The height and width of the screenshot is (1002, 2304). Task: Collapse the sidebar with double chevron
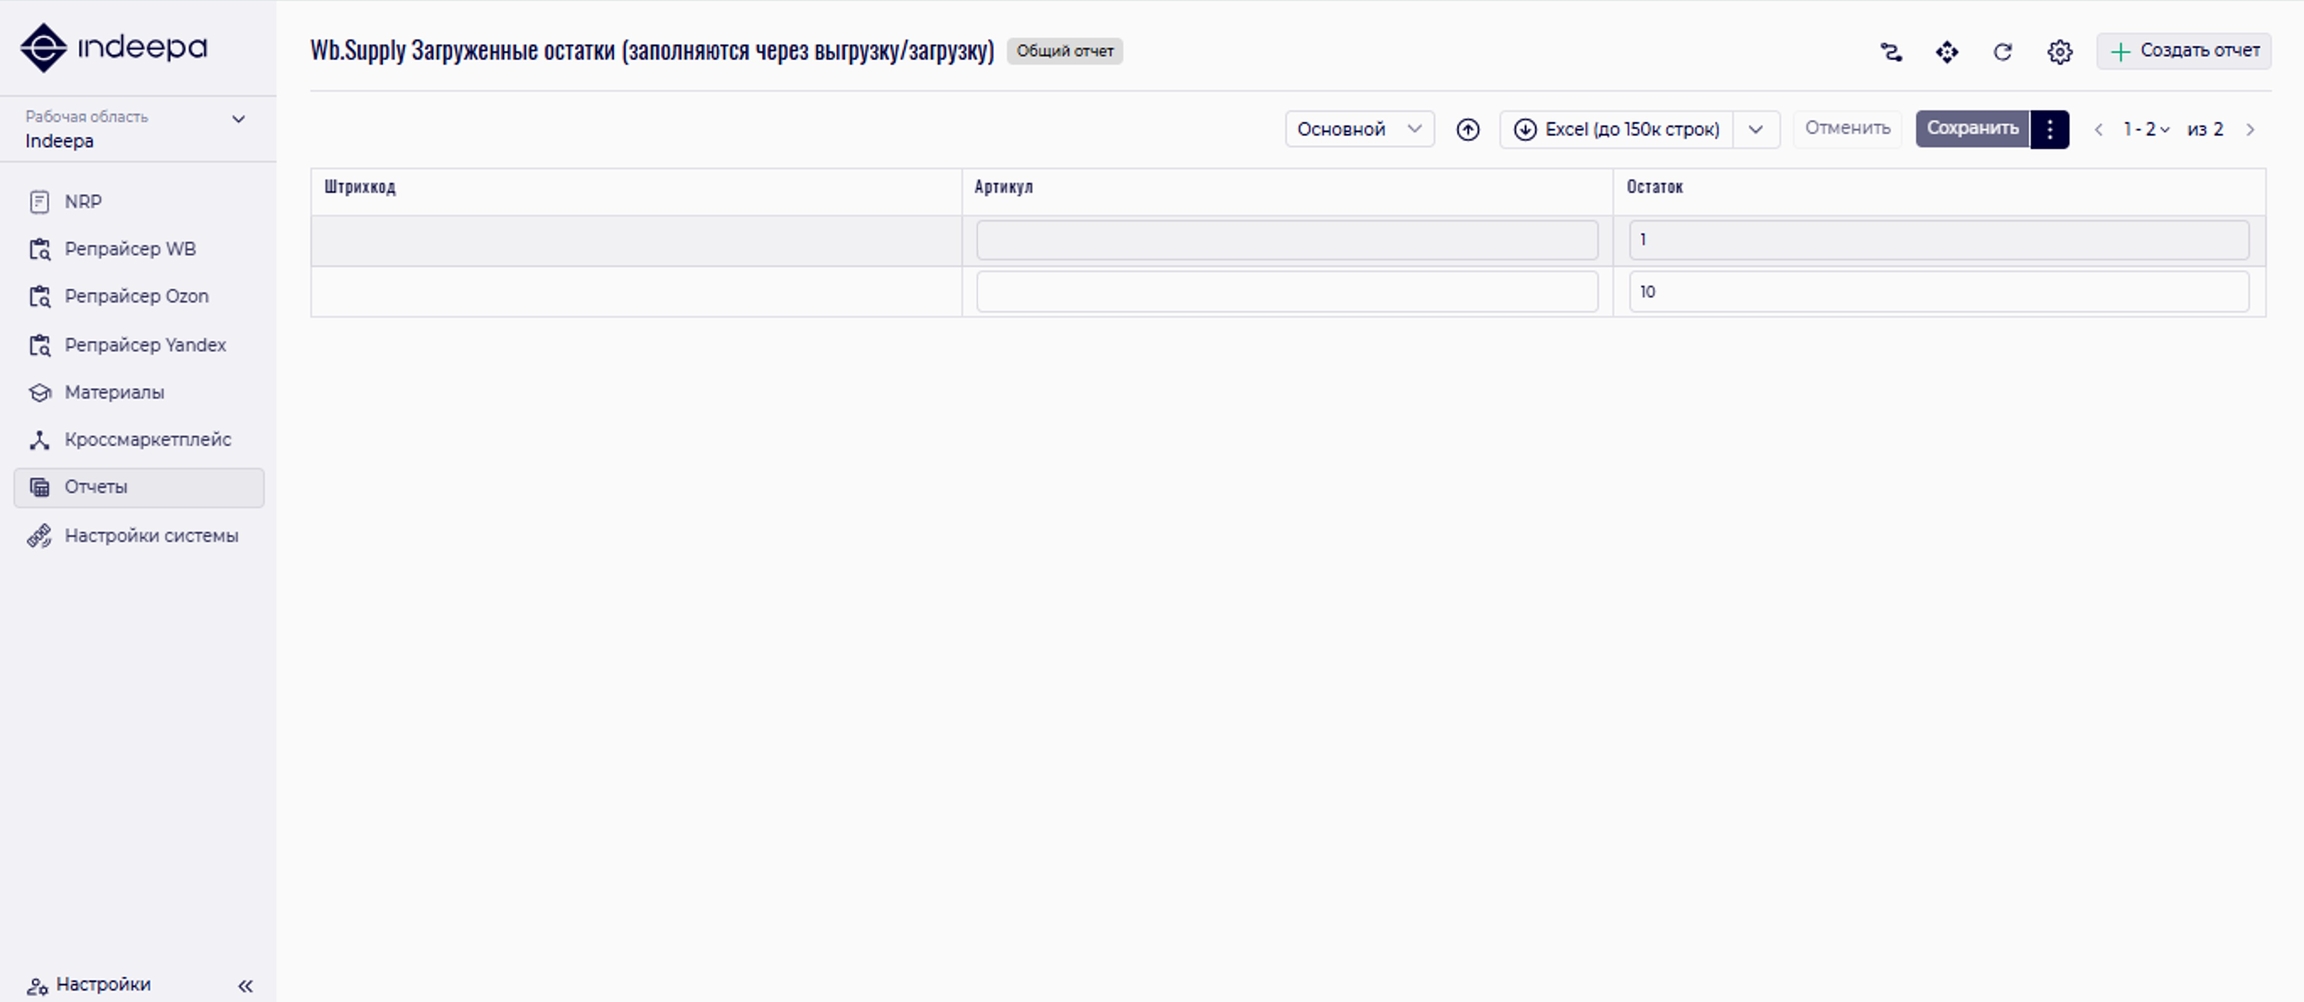[x=245, y=985]
